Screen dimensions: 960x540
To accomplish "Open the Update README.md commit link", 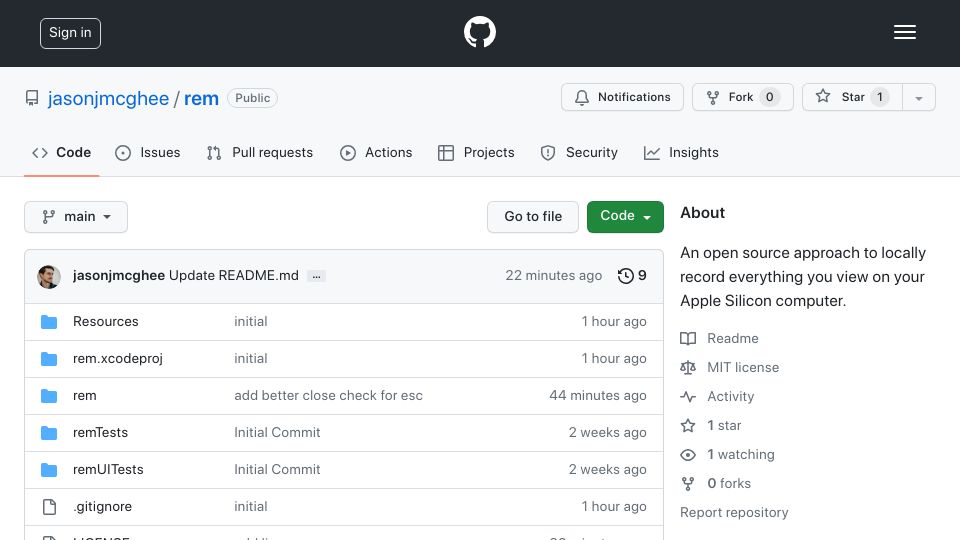I will coord(234,276).
